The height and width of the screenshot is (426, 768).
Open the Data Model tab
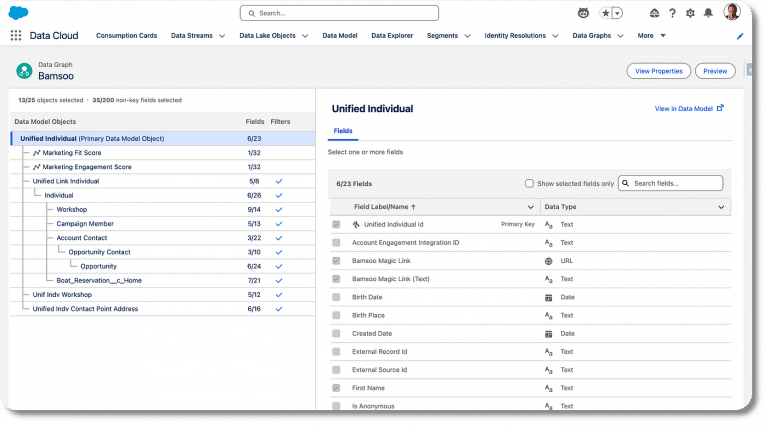click(x=339, y=36)
